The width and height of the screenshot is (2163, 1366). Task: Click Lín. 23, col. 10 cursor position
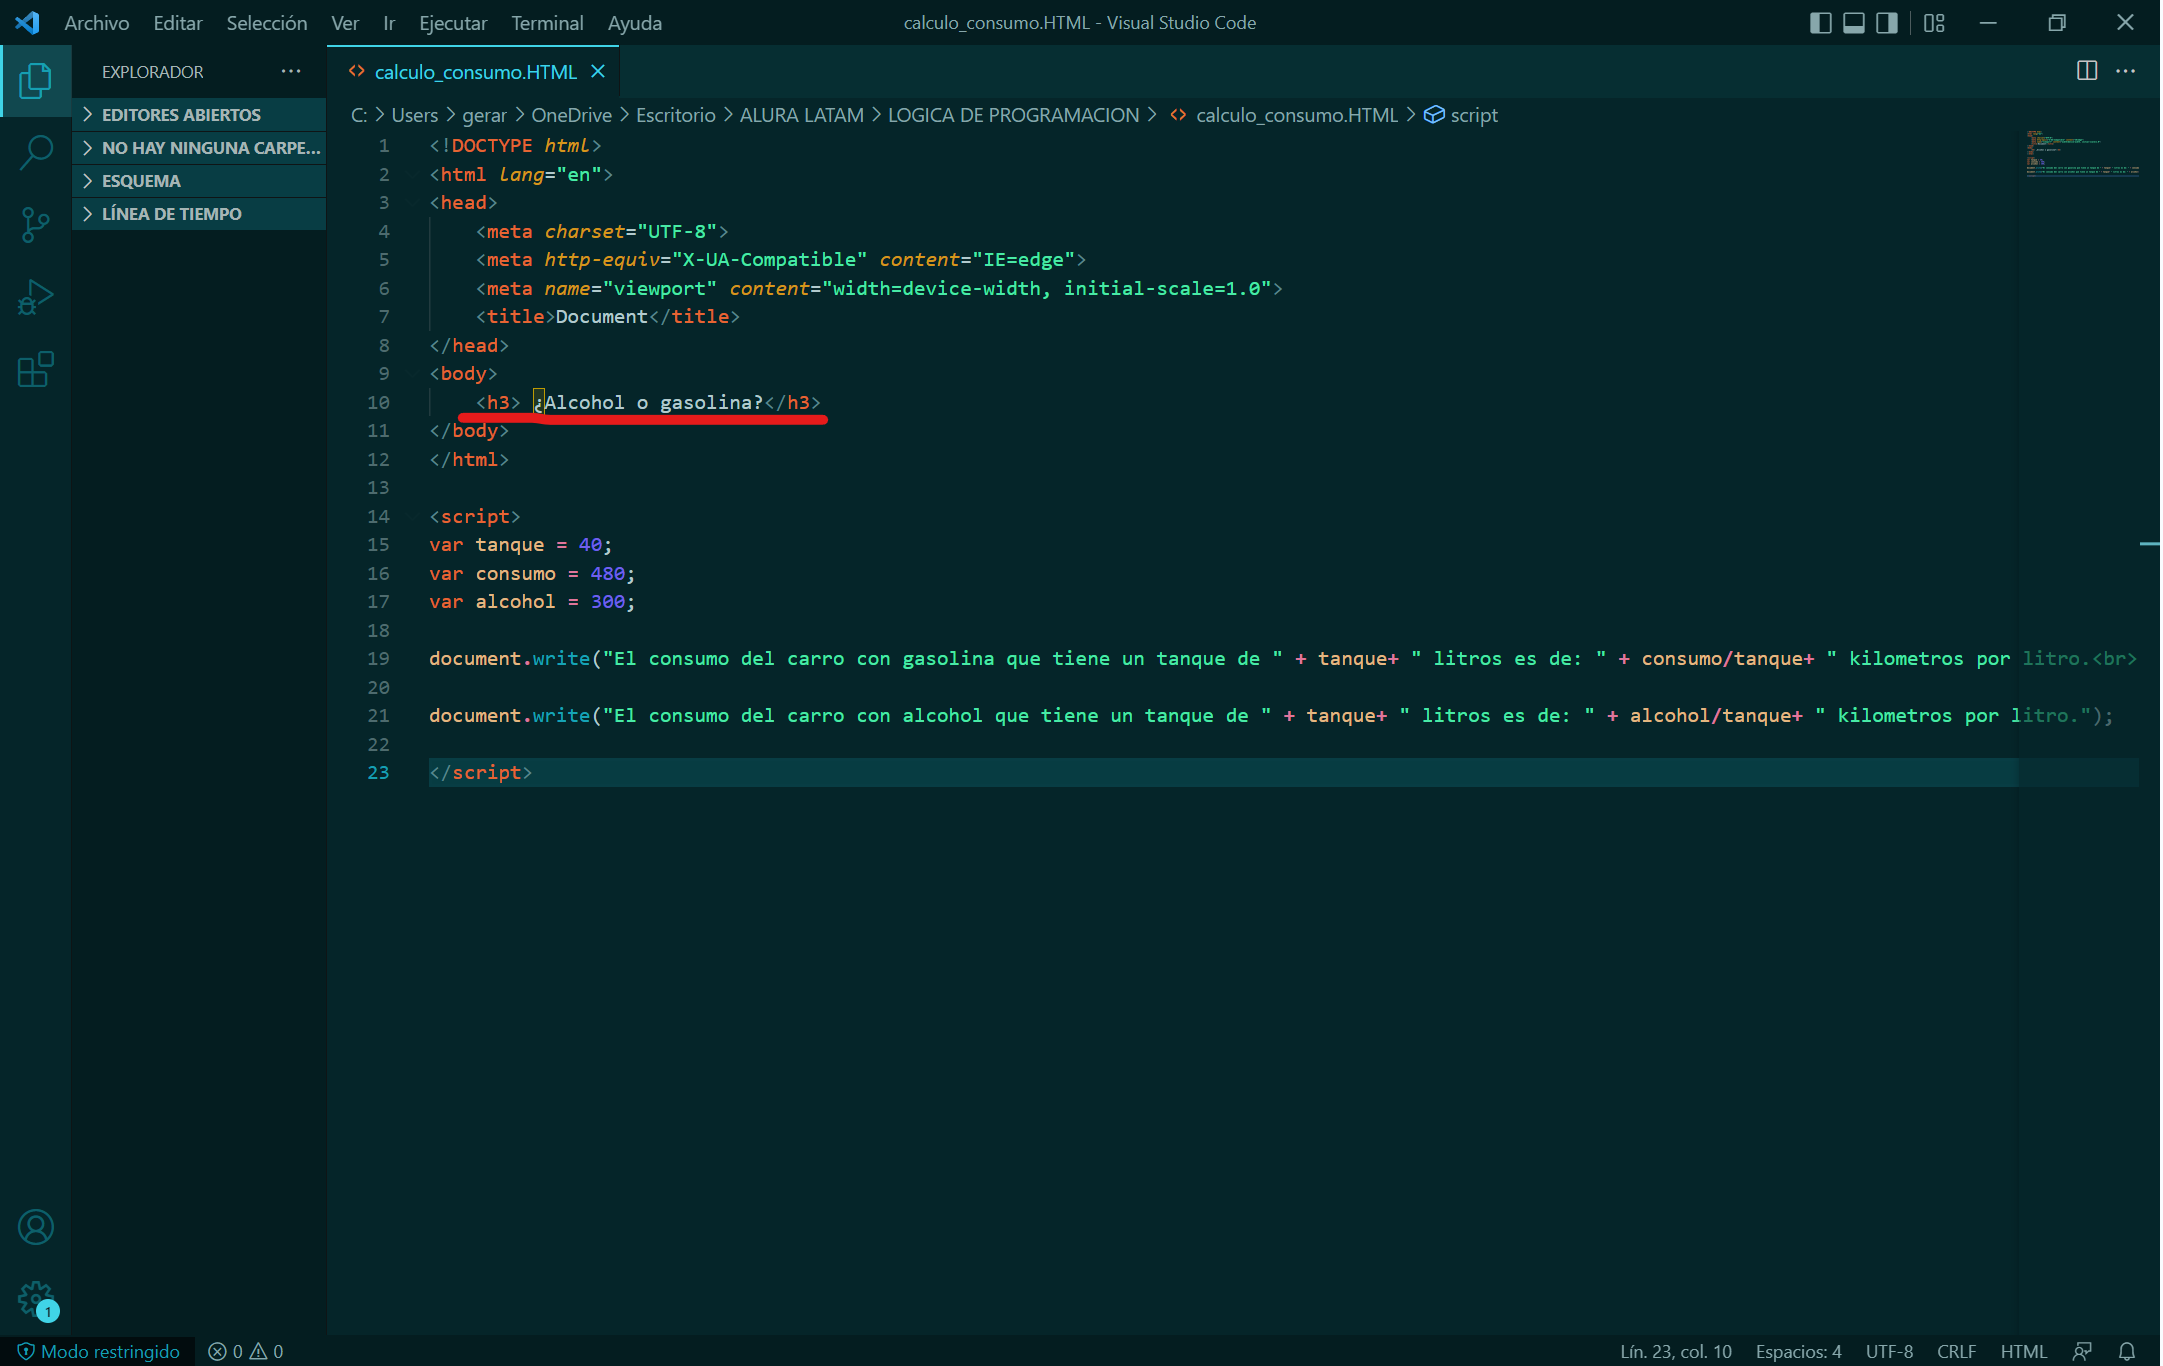click(x=1676, y=1351)
